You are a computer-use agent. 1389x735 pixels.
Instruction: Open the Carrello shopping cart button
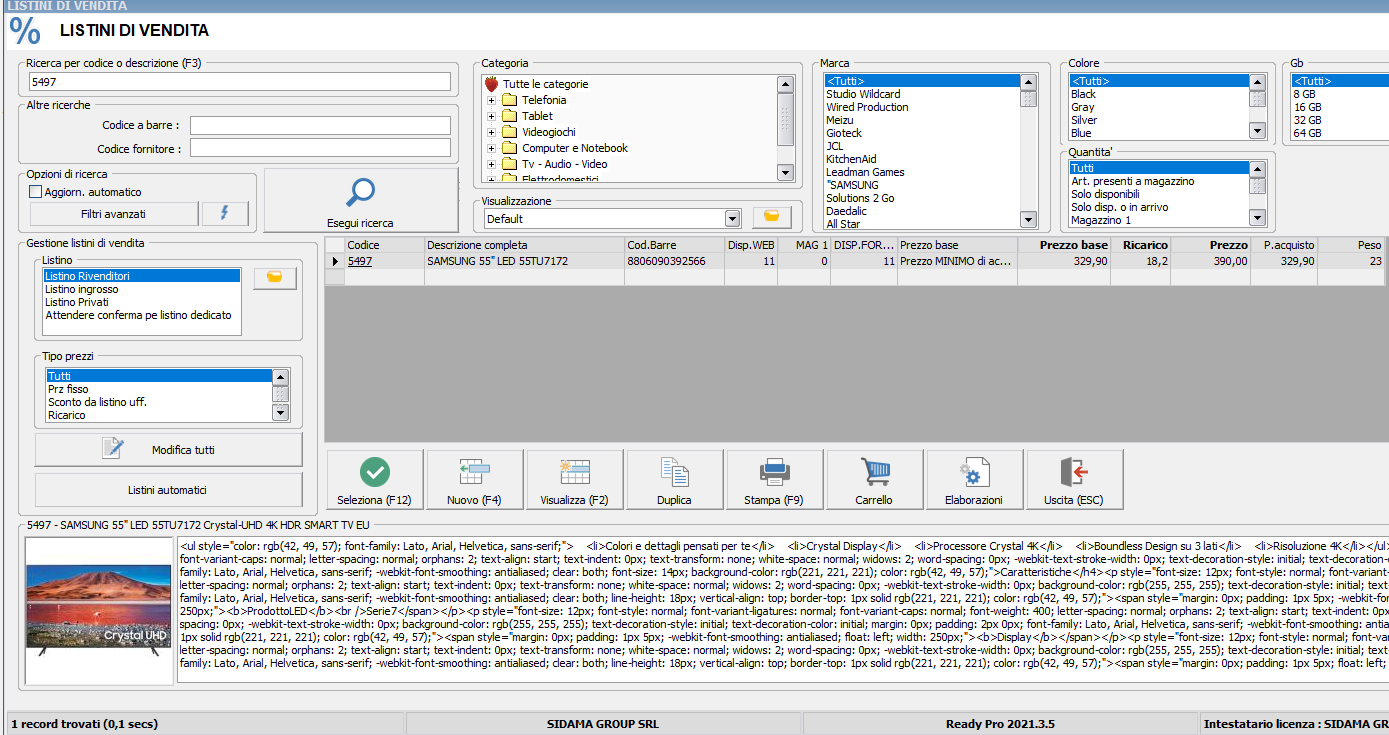pos(875,480)
